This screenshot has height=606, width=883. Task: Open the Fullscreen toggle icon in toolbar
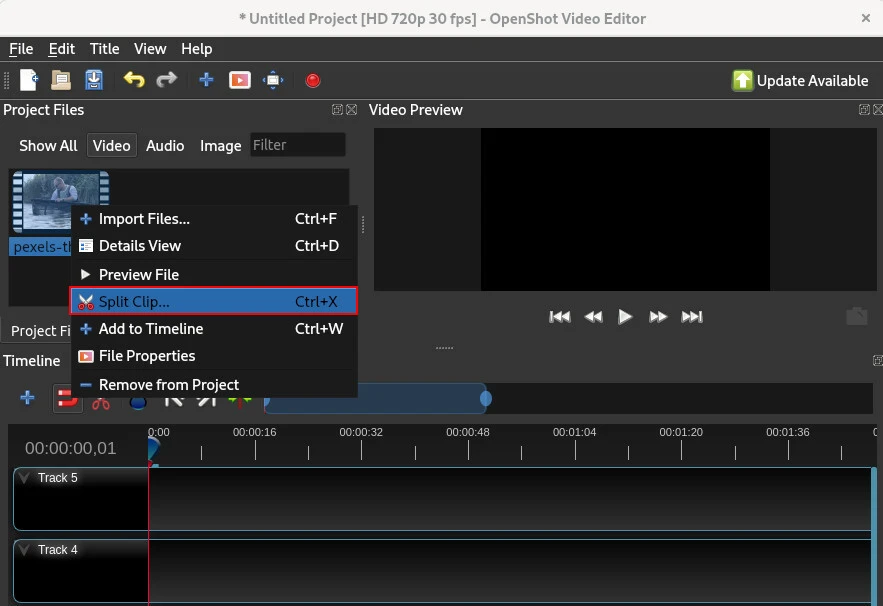click(x=273, y=80)
